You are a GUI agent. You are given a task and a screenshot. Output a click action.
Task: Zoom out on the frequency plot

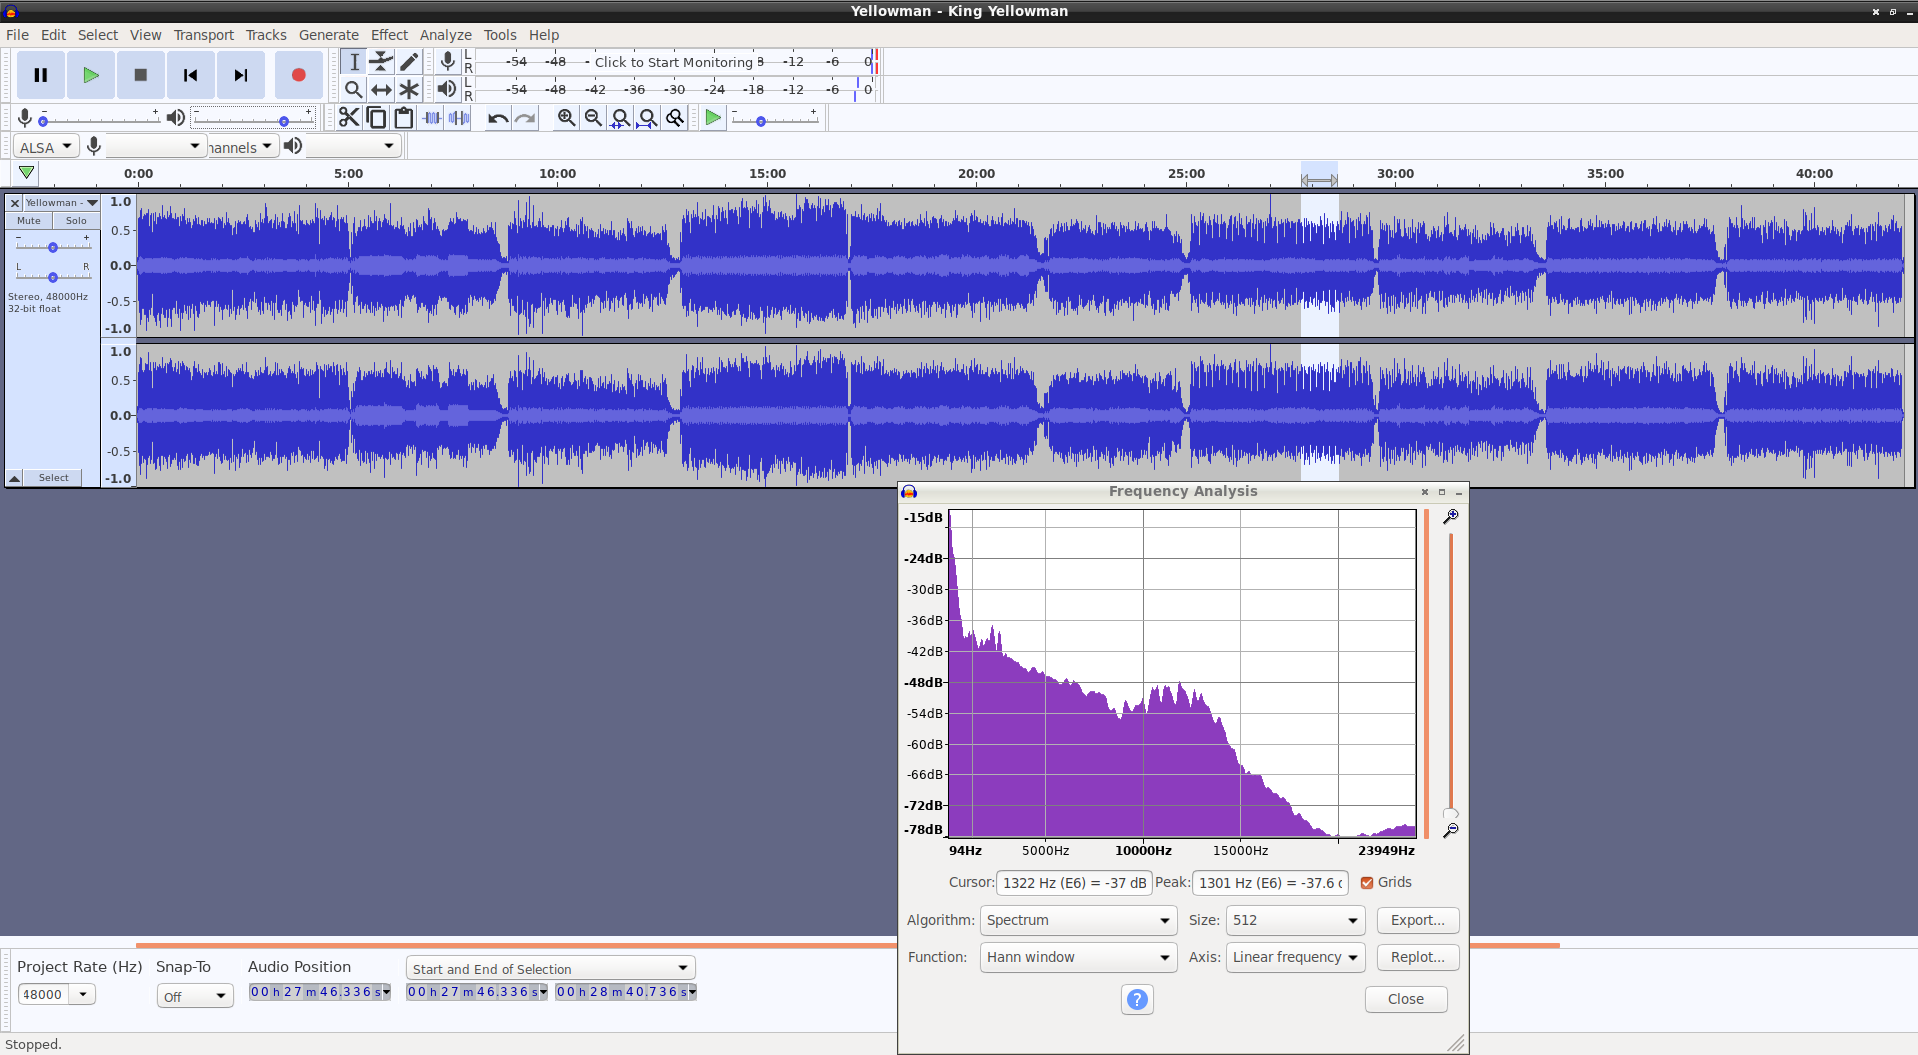click(1451, 830)
